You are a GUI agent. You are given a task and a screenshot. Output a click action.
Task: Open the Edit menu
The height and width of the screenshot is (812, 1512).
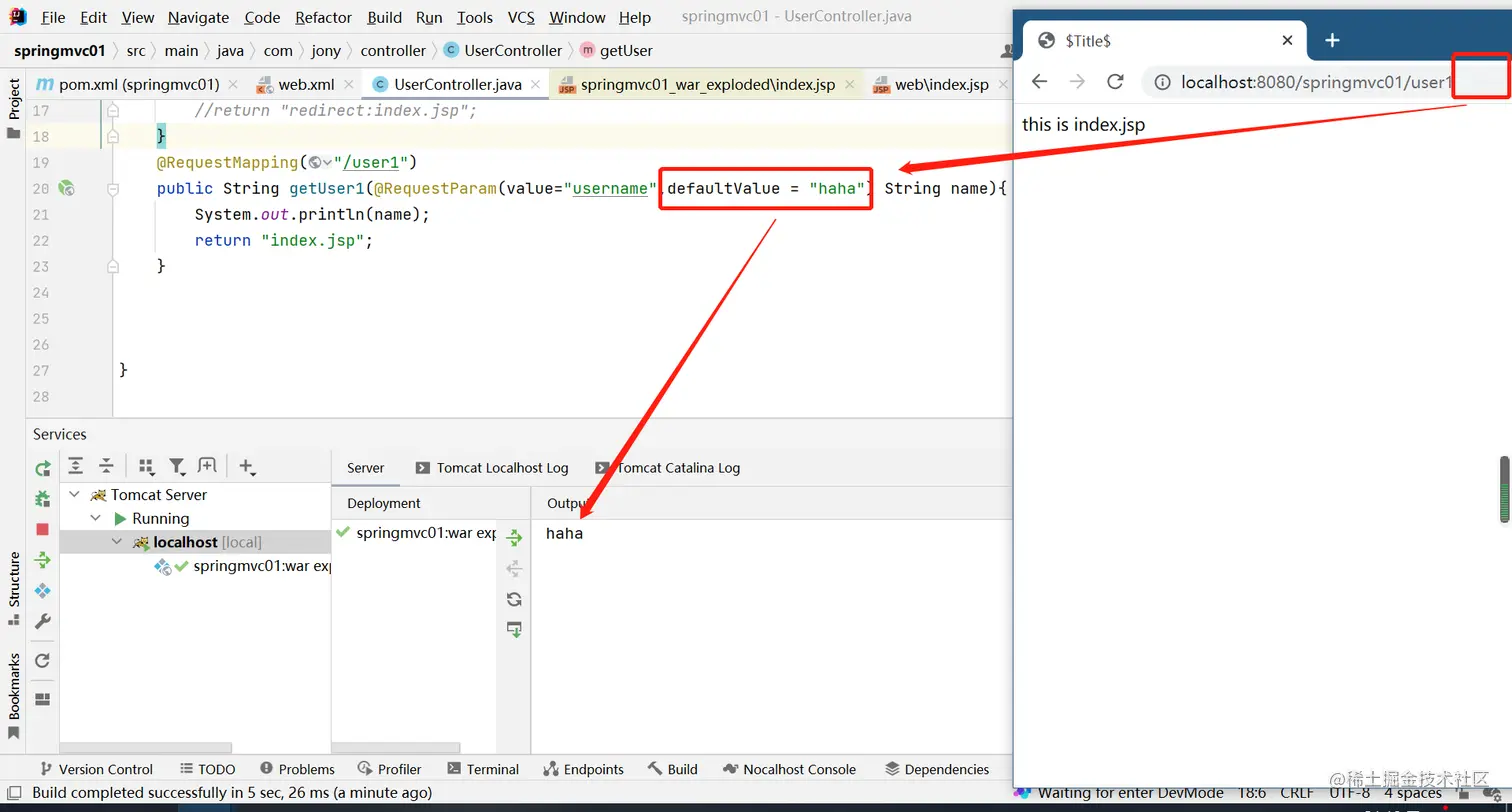93,17
